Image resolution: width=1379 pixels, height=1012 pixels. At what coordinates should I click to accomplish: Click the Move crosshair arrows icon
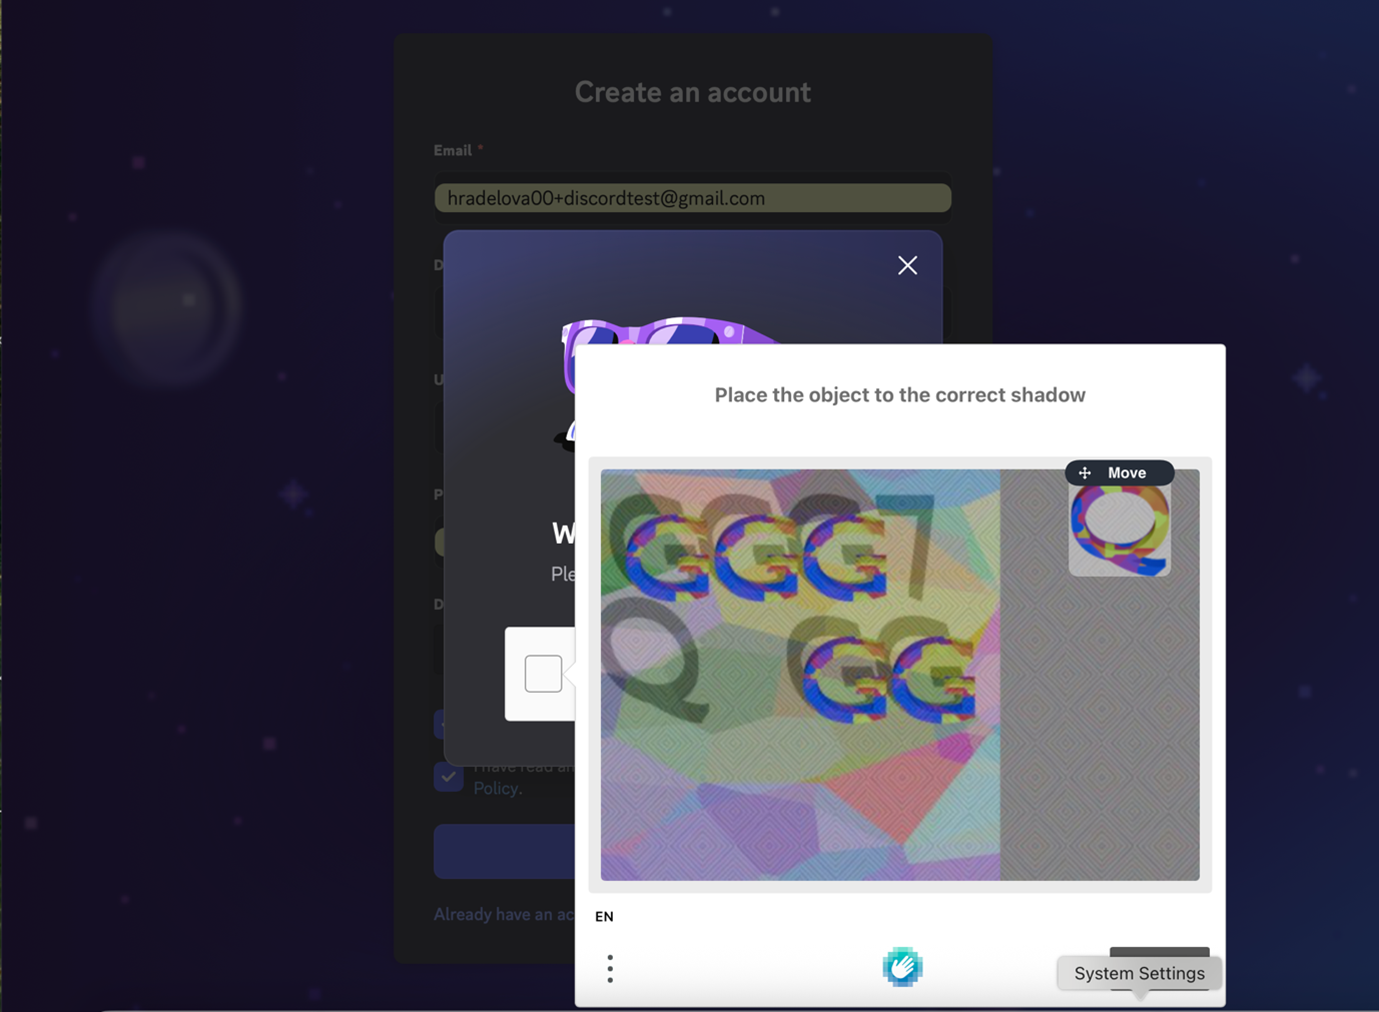tap(1085, 473)
